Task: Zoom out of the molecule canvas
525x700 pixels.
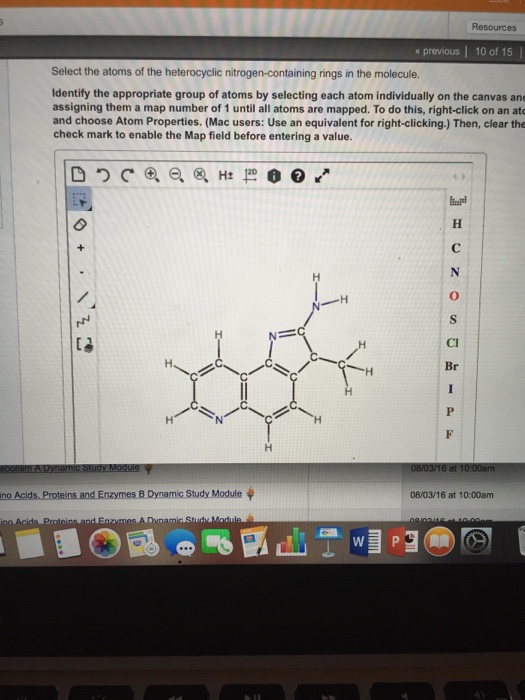Action: (x=175, y=175)
